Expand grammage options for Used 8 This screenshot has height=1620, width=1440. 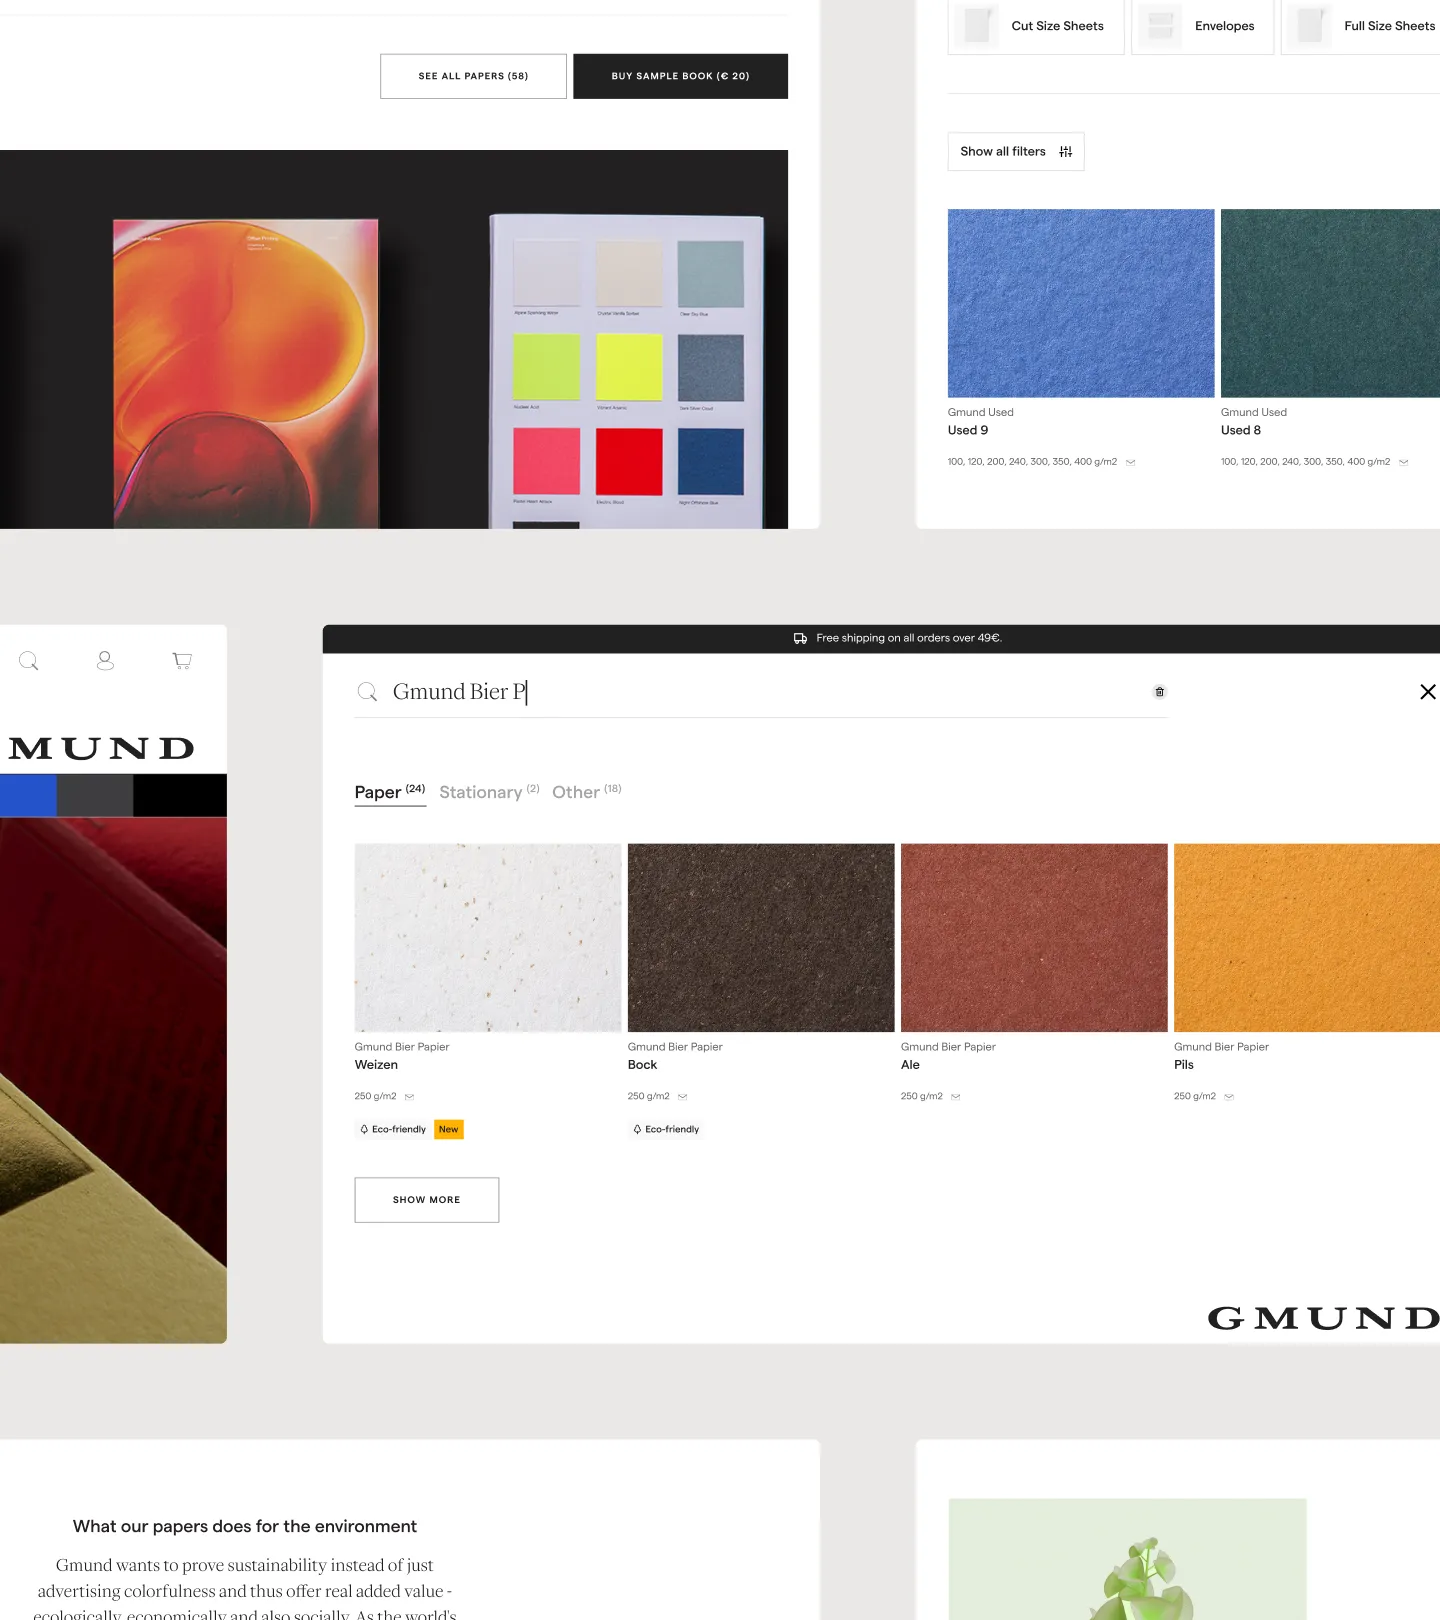(x=1404, y=462)
